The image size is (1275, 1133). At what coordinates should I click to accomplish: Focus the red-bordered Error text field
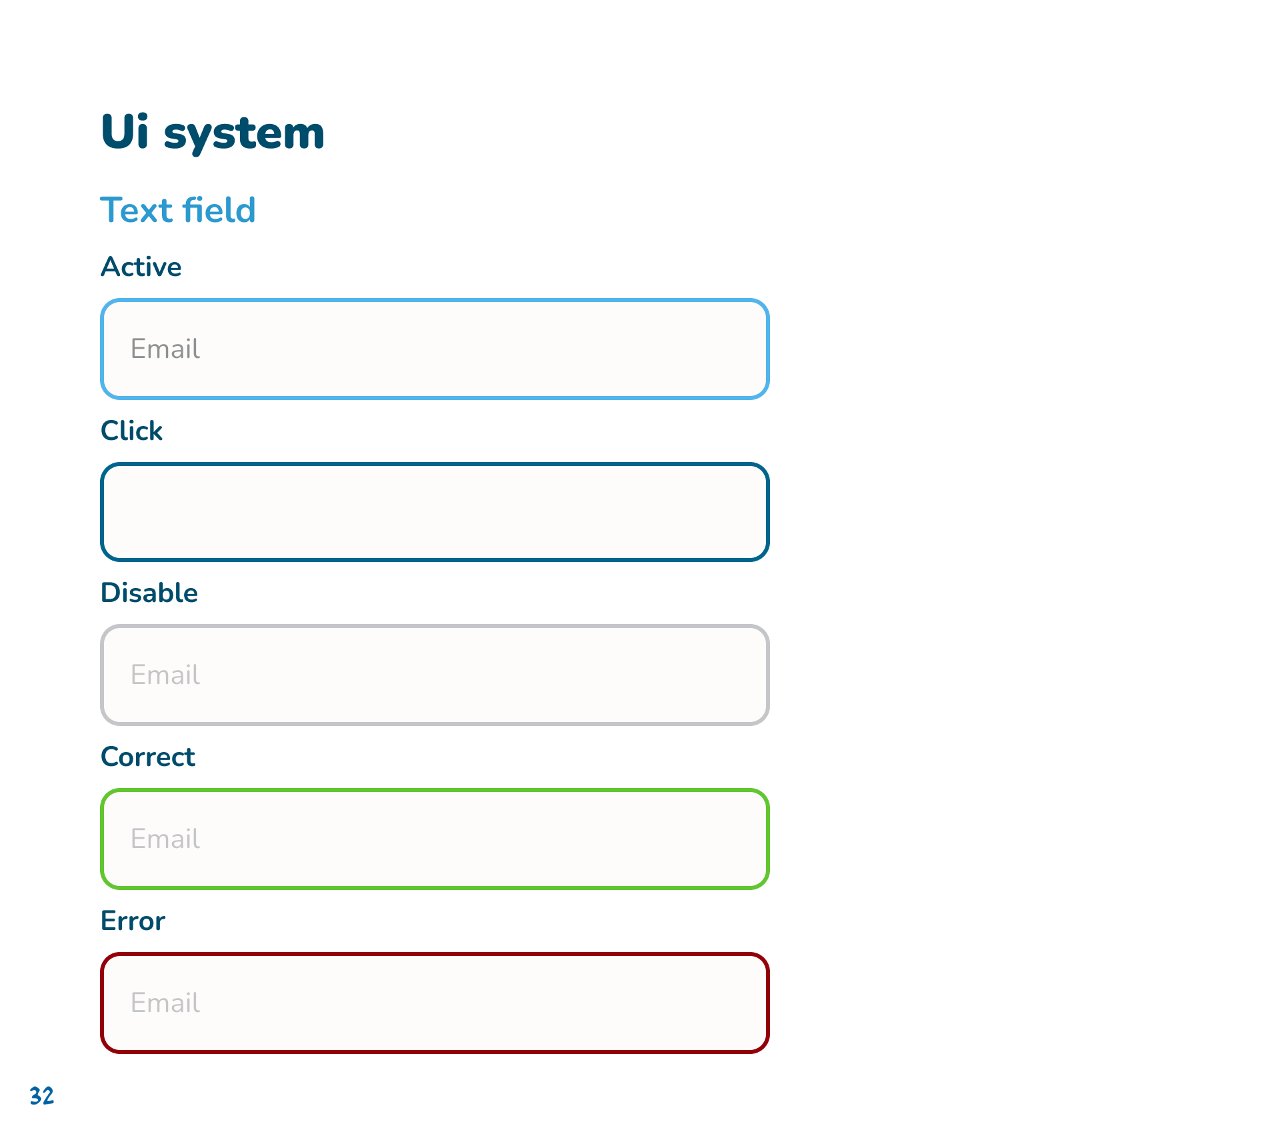[435, 1003]
